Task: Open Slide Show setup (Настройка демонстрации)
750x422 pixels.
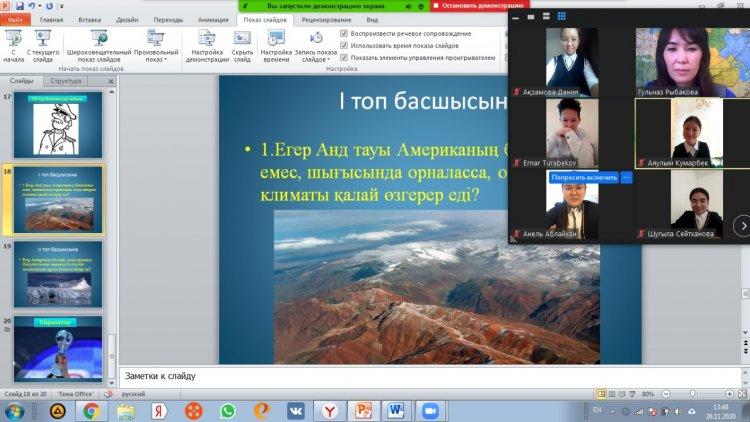Action: coord(206,44)
